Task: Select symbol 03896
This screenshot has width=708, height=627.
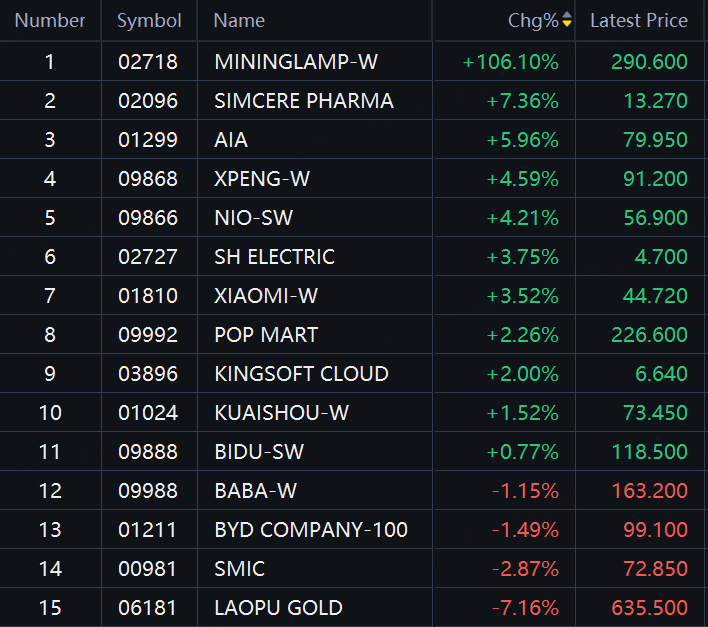Action: [x=148, y=374]
